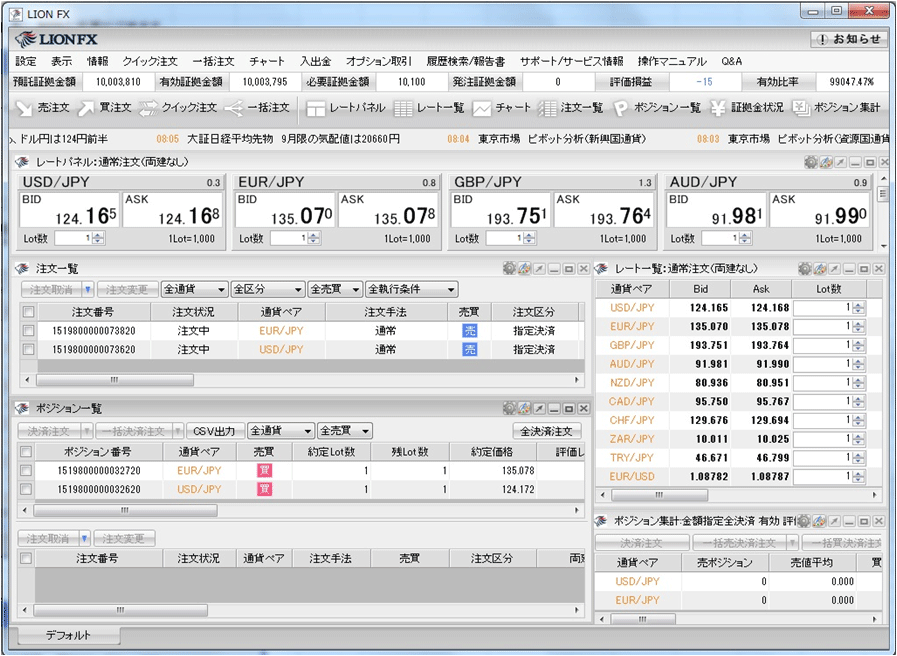Export positions with the CSV出力 button
This screenshot has height=656, width=897.
tap(214, 431)
